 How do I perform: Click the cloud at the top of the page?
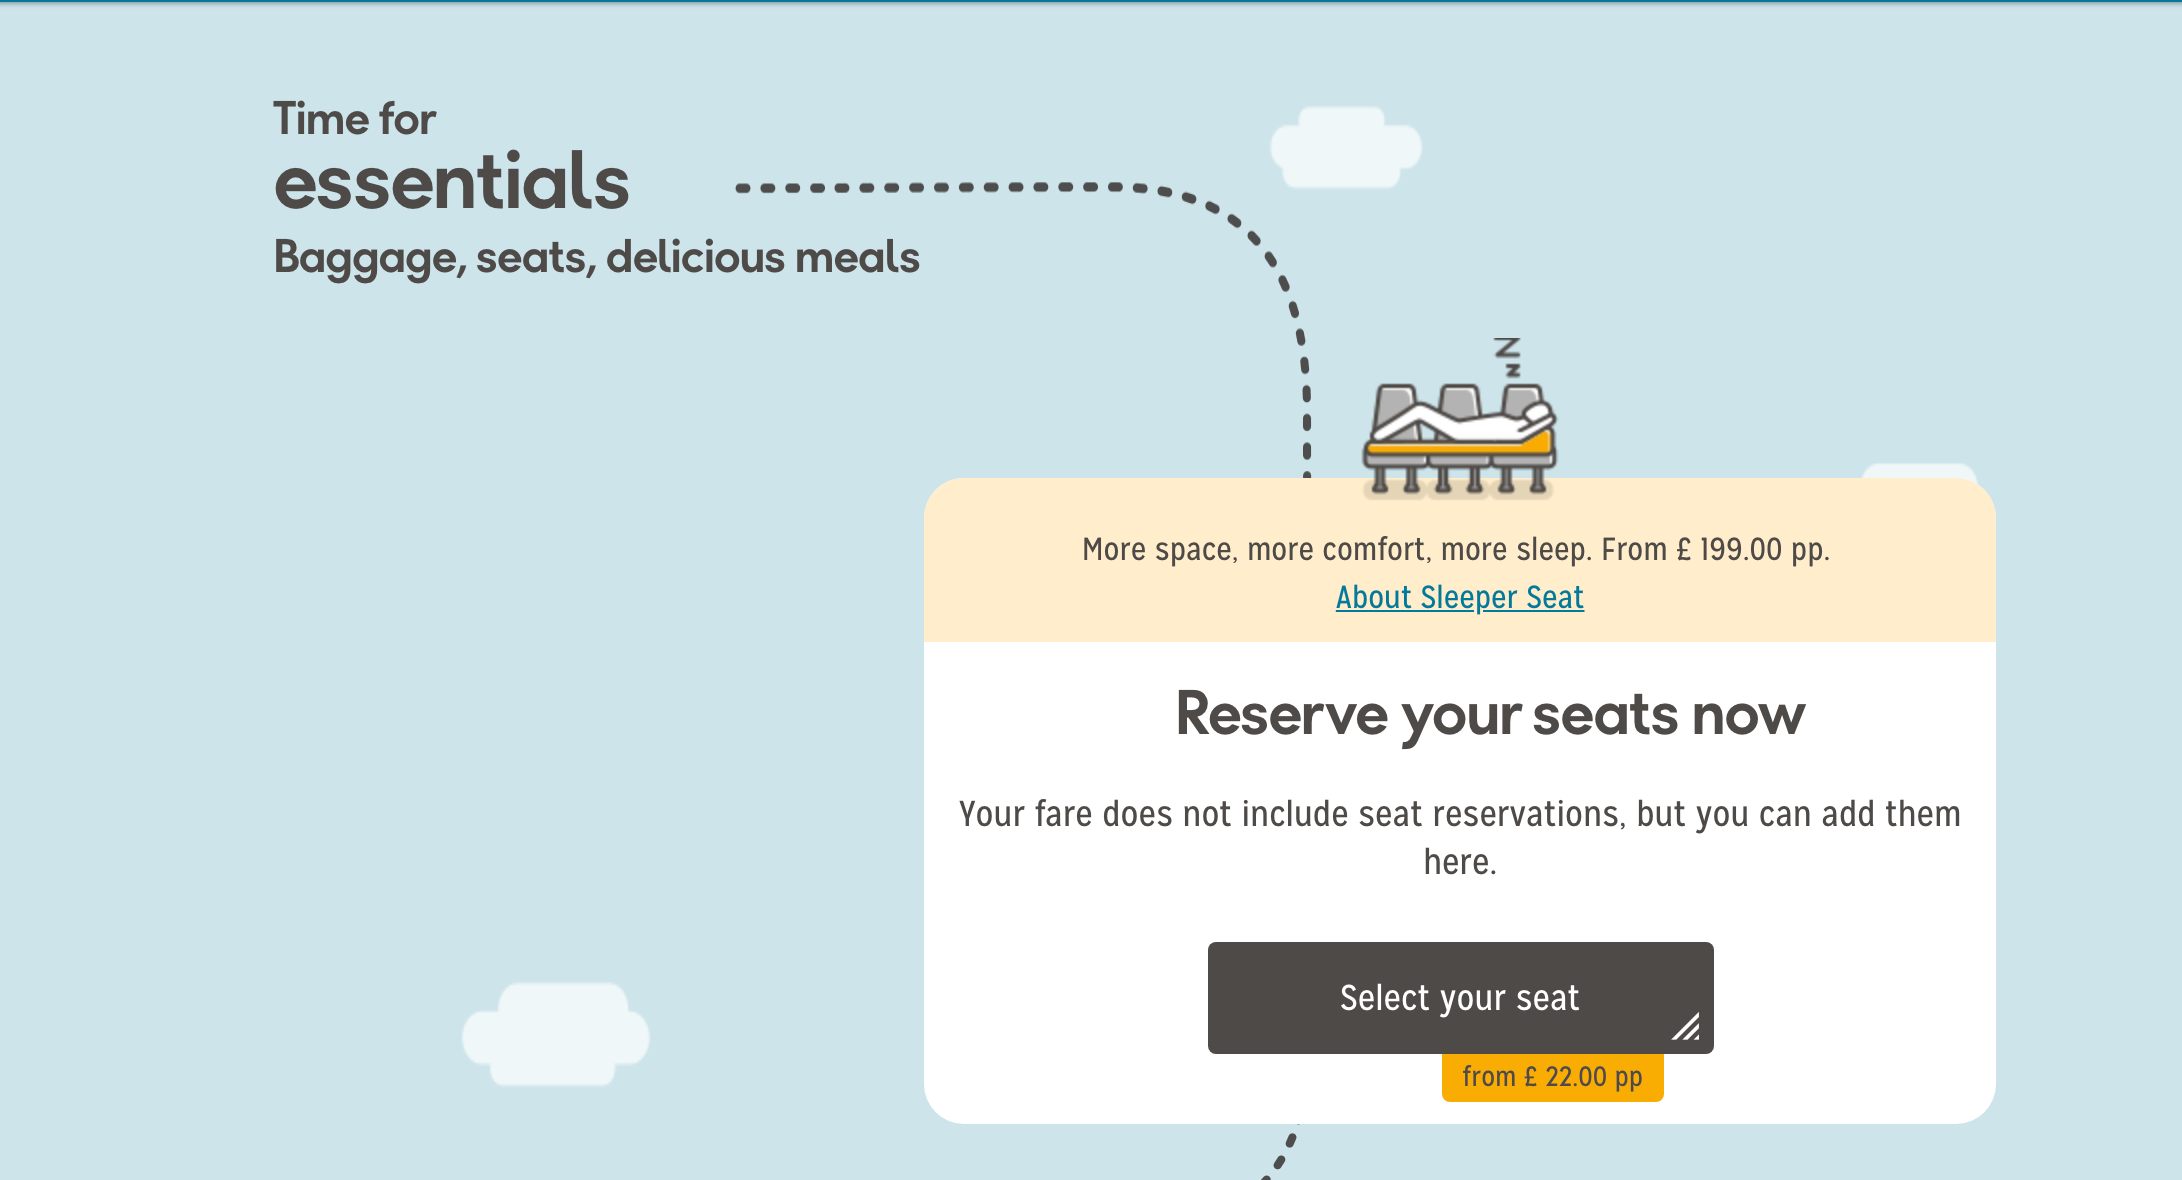[x=1345, y=148]
